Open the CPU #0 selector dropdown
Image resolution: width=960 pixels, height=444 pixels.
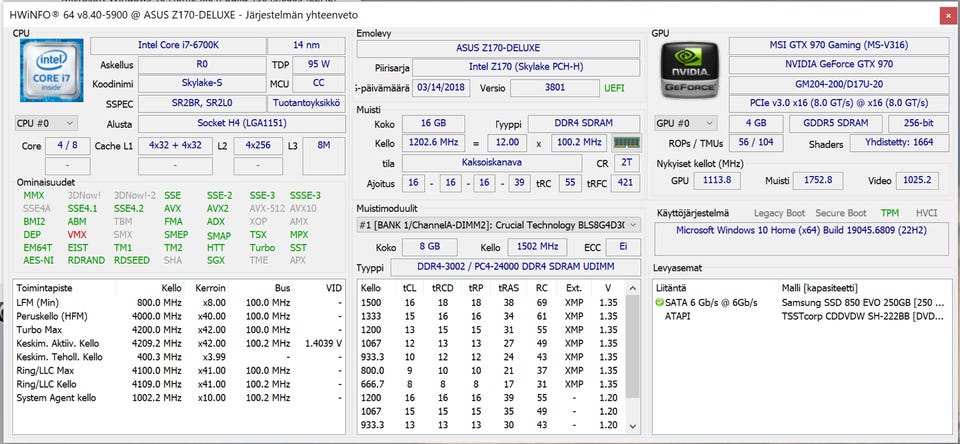coord(46,123)
